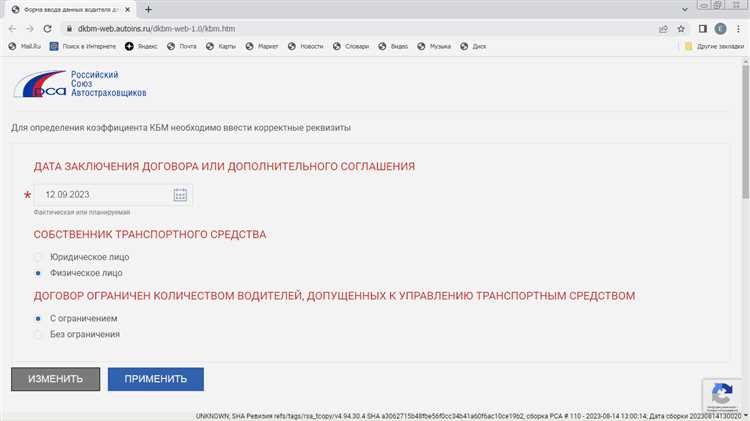Click heading СОБСТВЕННИК ТРАНСПОРТНОГО СРЕДСТВА

[x=150, y=234]
